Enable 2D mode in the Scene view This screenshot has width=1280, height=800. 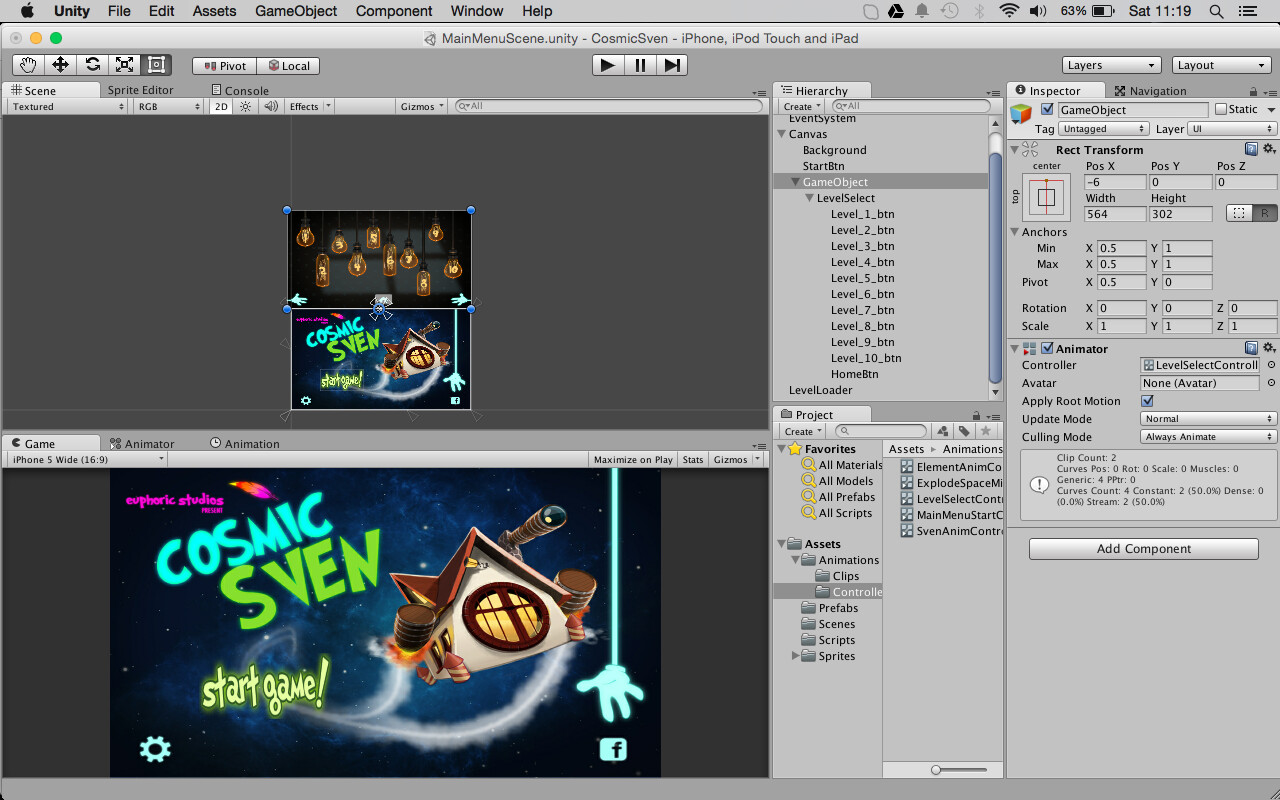pyautogui.click(x=219, y=106)
